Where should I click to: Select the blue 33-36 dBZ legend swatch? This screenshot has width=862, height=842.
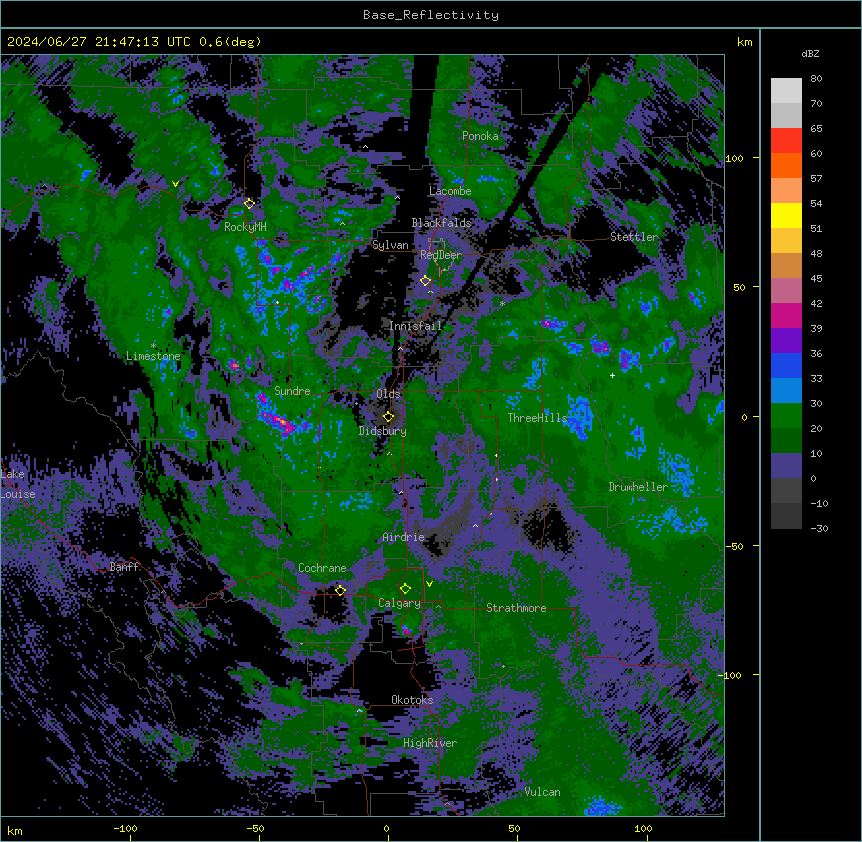pyautogui.click(x=786, y=365)
